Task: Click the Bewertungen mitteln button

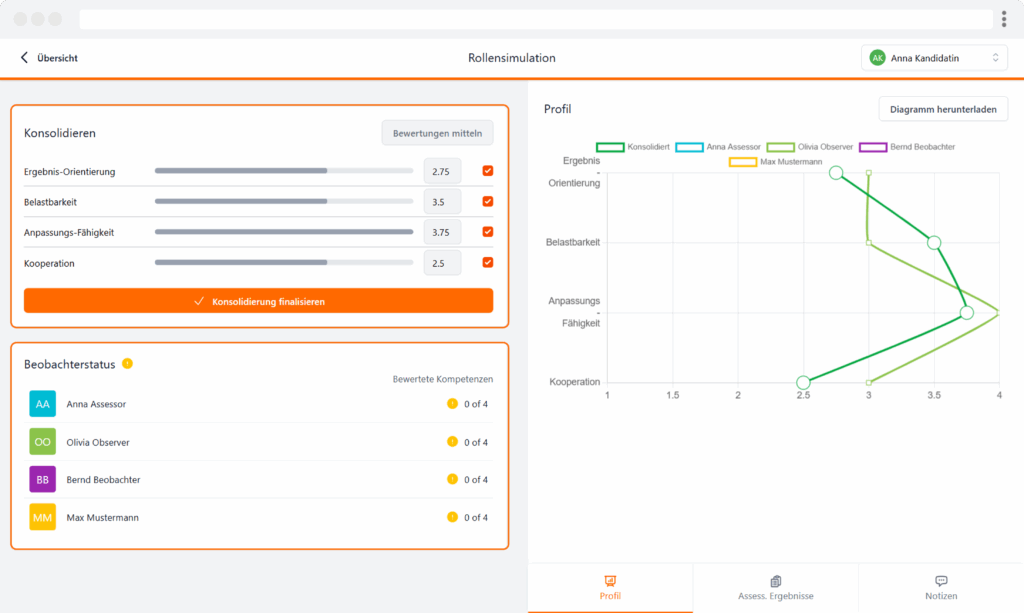Action: [437, 133]
